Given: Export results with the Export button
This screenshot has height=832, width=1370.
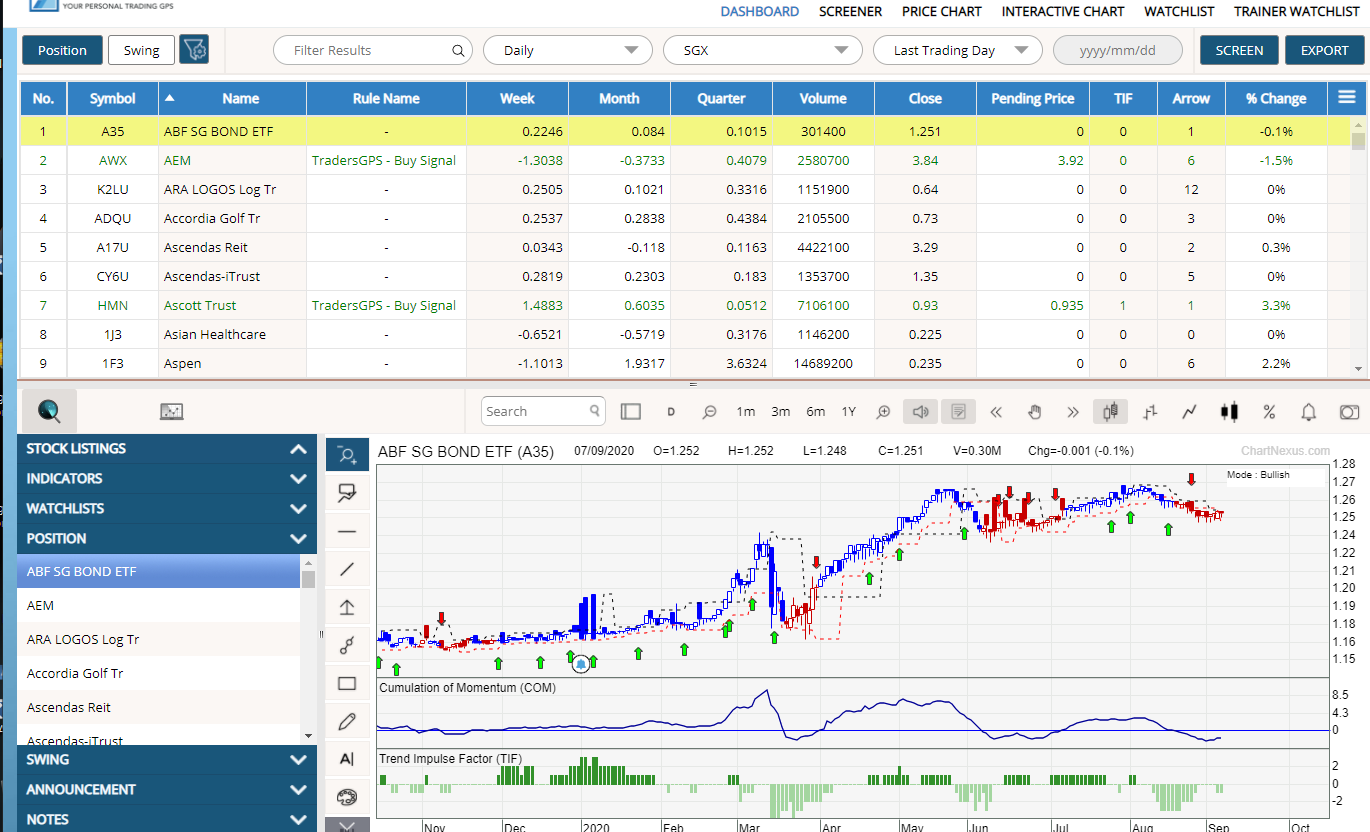Looking at the screenshot, I should point(1324,50).
